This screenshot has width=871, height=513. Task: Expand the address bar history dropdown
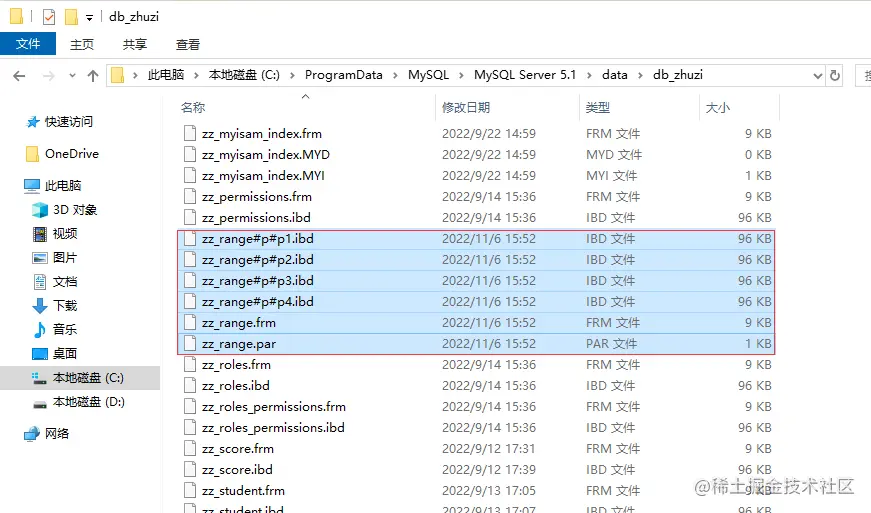click(x=818, y=76)
